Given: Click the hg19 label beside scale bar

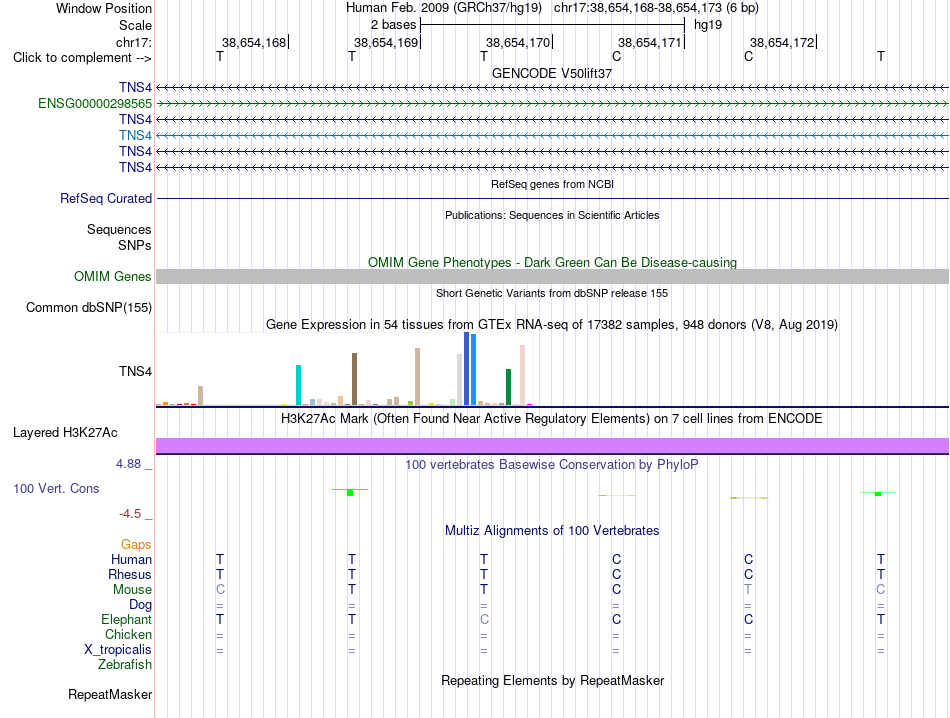Looking at the screenshot, I should click(x=708, y=25).
